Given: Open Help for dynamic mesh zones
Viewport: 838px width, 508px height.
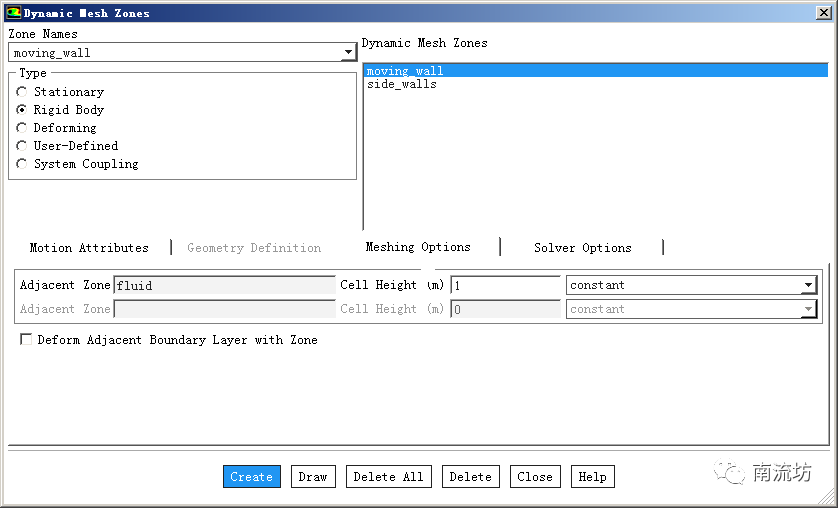Looking at the screenshot, I should [593, 476].
